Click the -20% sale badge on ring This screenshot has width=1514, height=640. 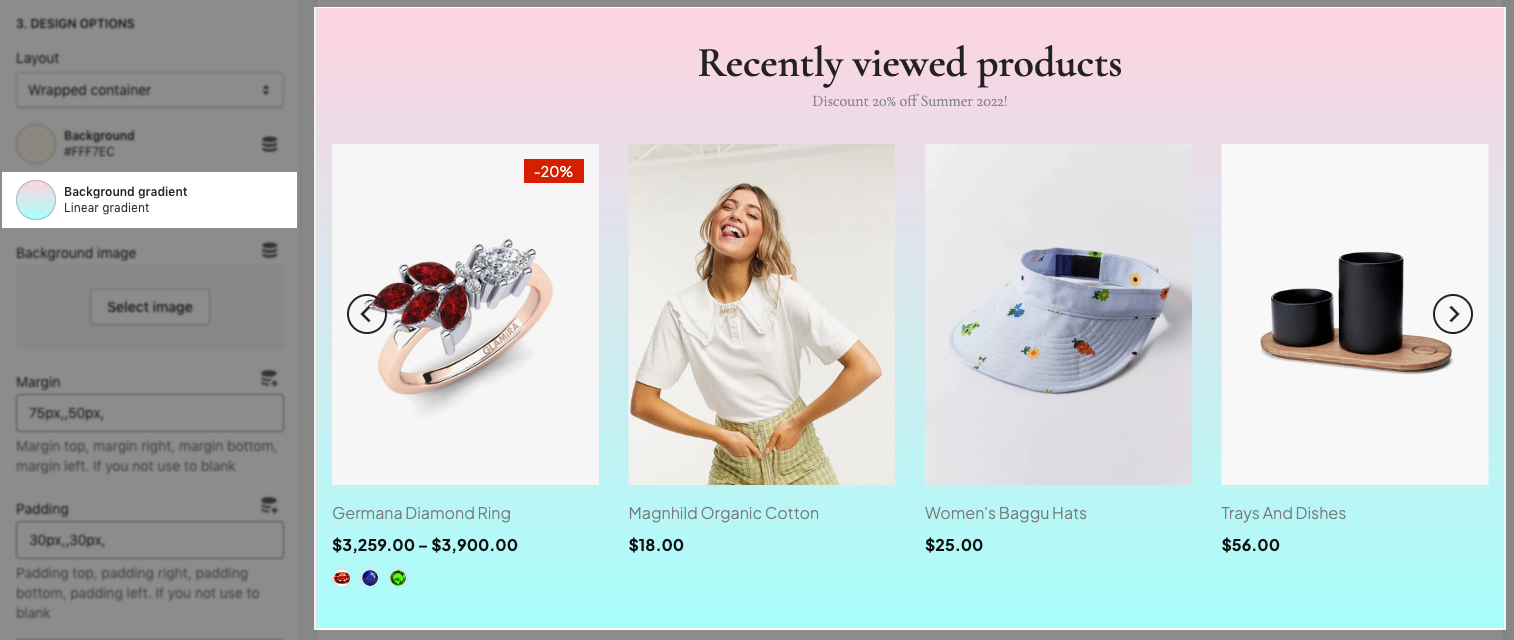click(554, 171)
